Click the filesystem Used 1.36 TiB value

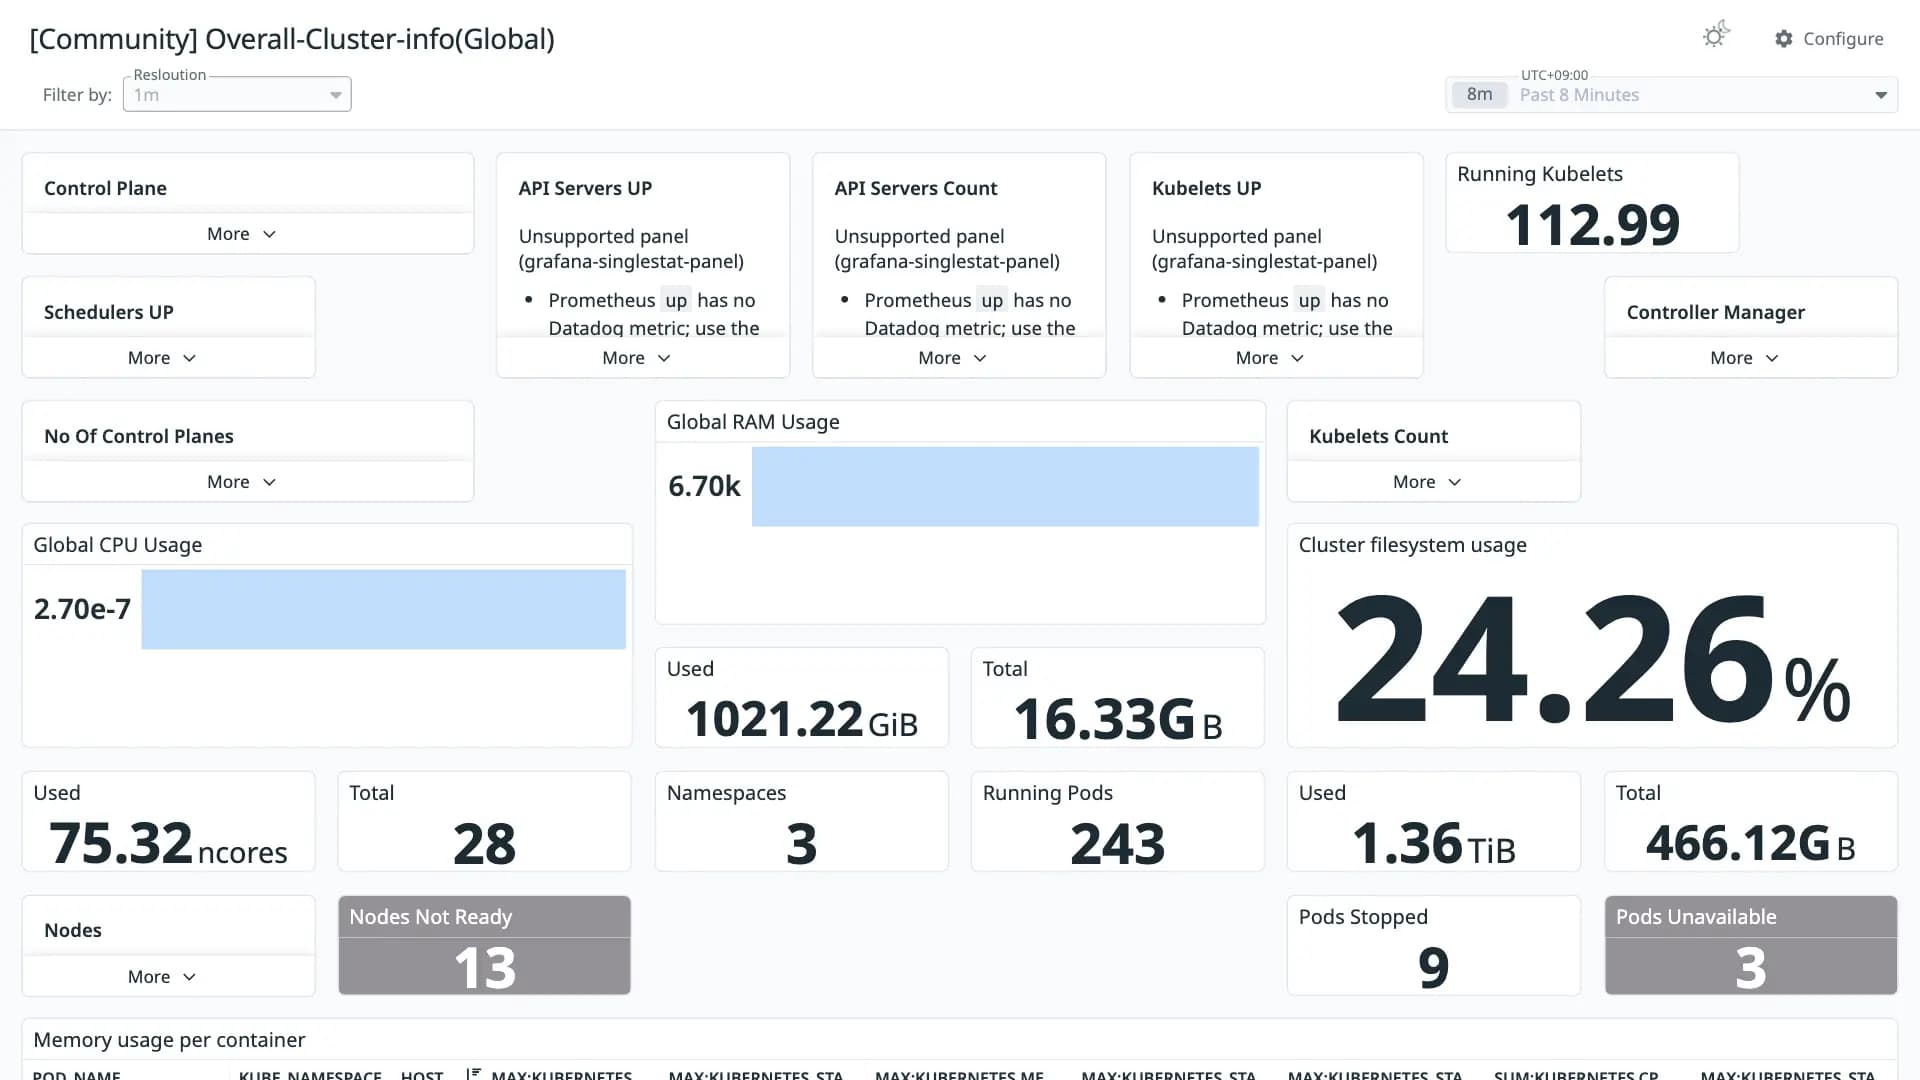pyautogui.click(x=1433, y=844)
